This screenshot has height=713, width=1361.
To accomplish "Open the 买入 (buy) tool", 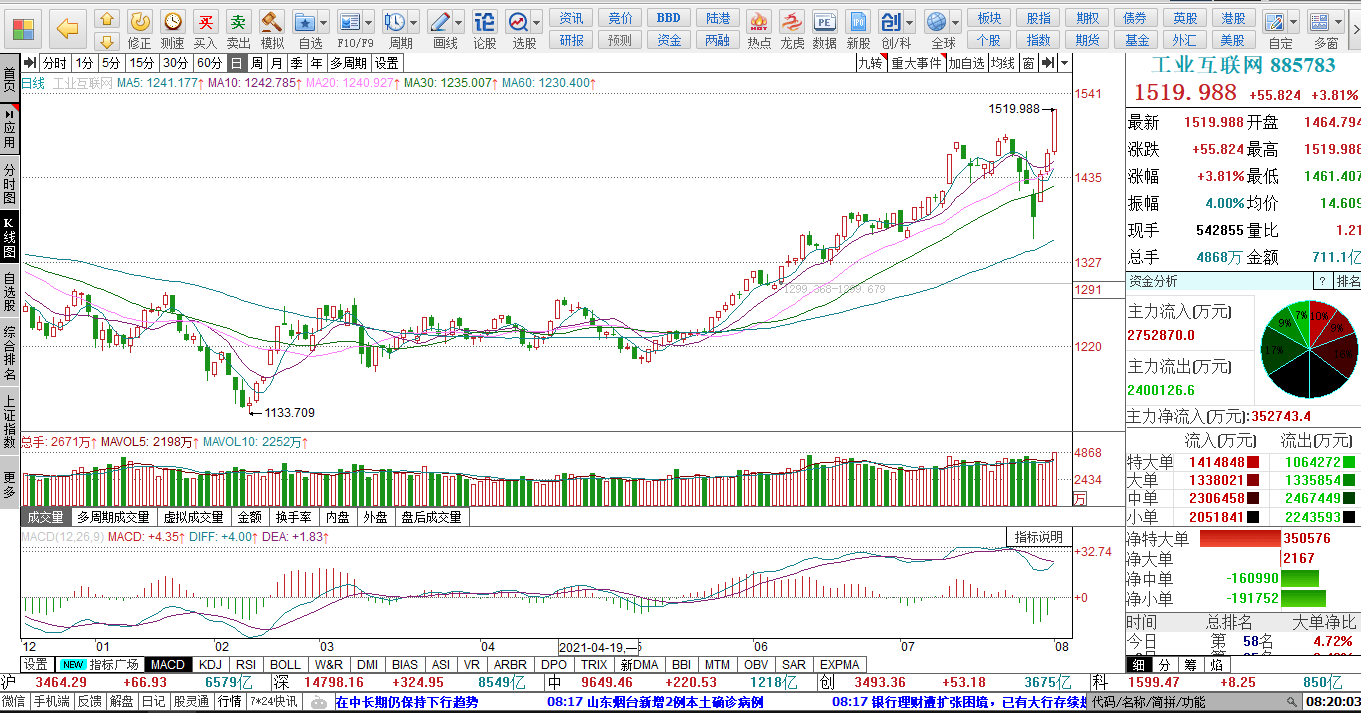I will pos(205,27).
